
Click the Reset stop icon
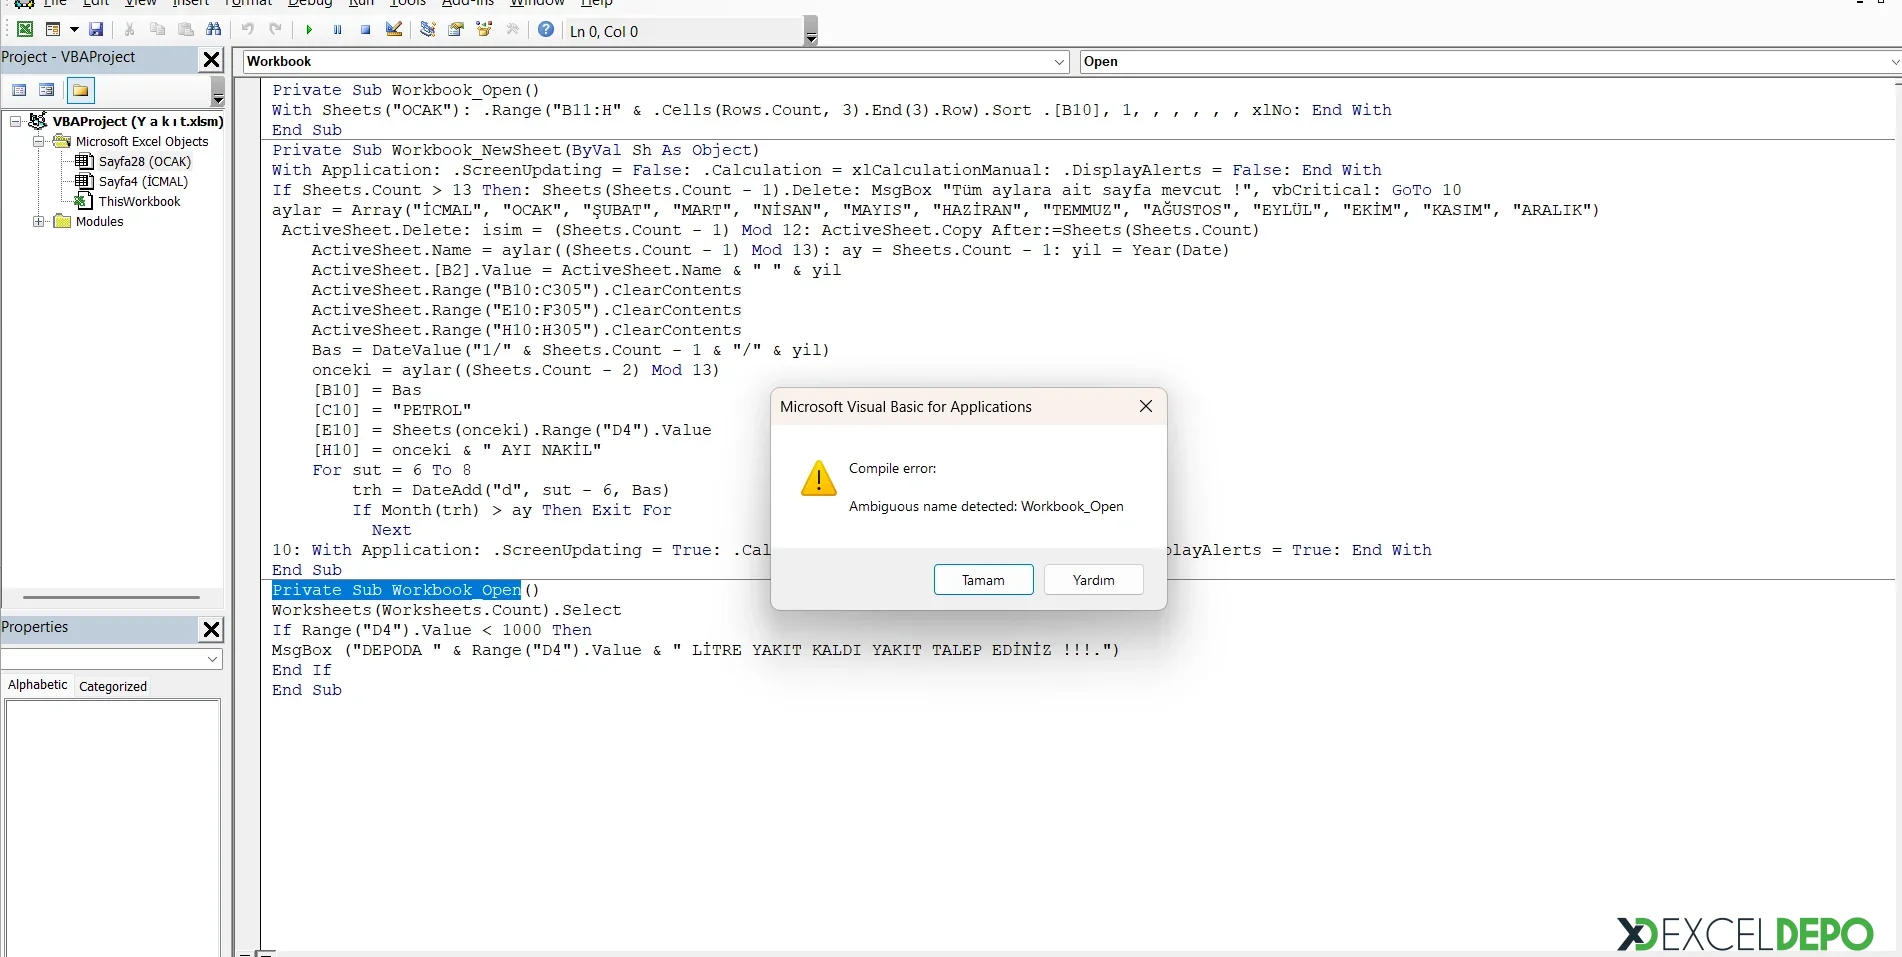(x=366, y=30)
